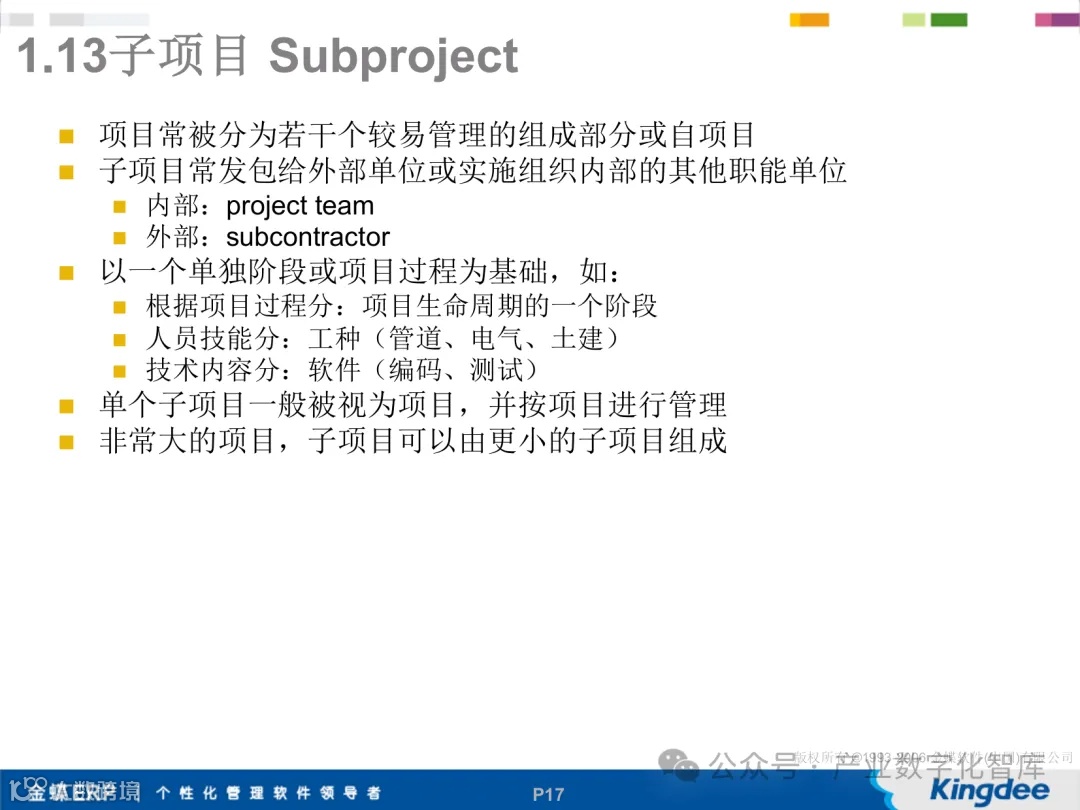Select the orange color block at top right
This screenshot has width=1080, height=810.
(808, 18)
